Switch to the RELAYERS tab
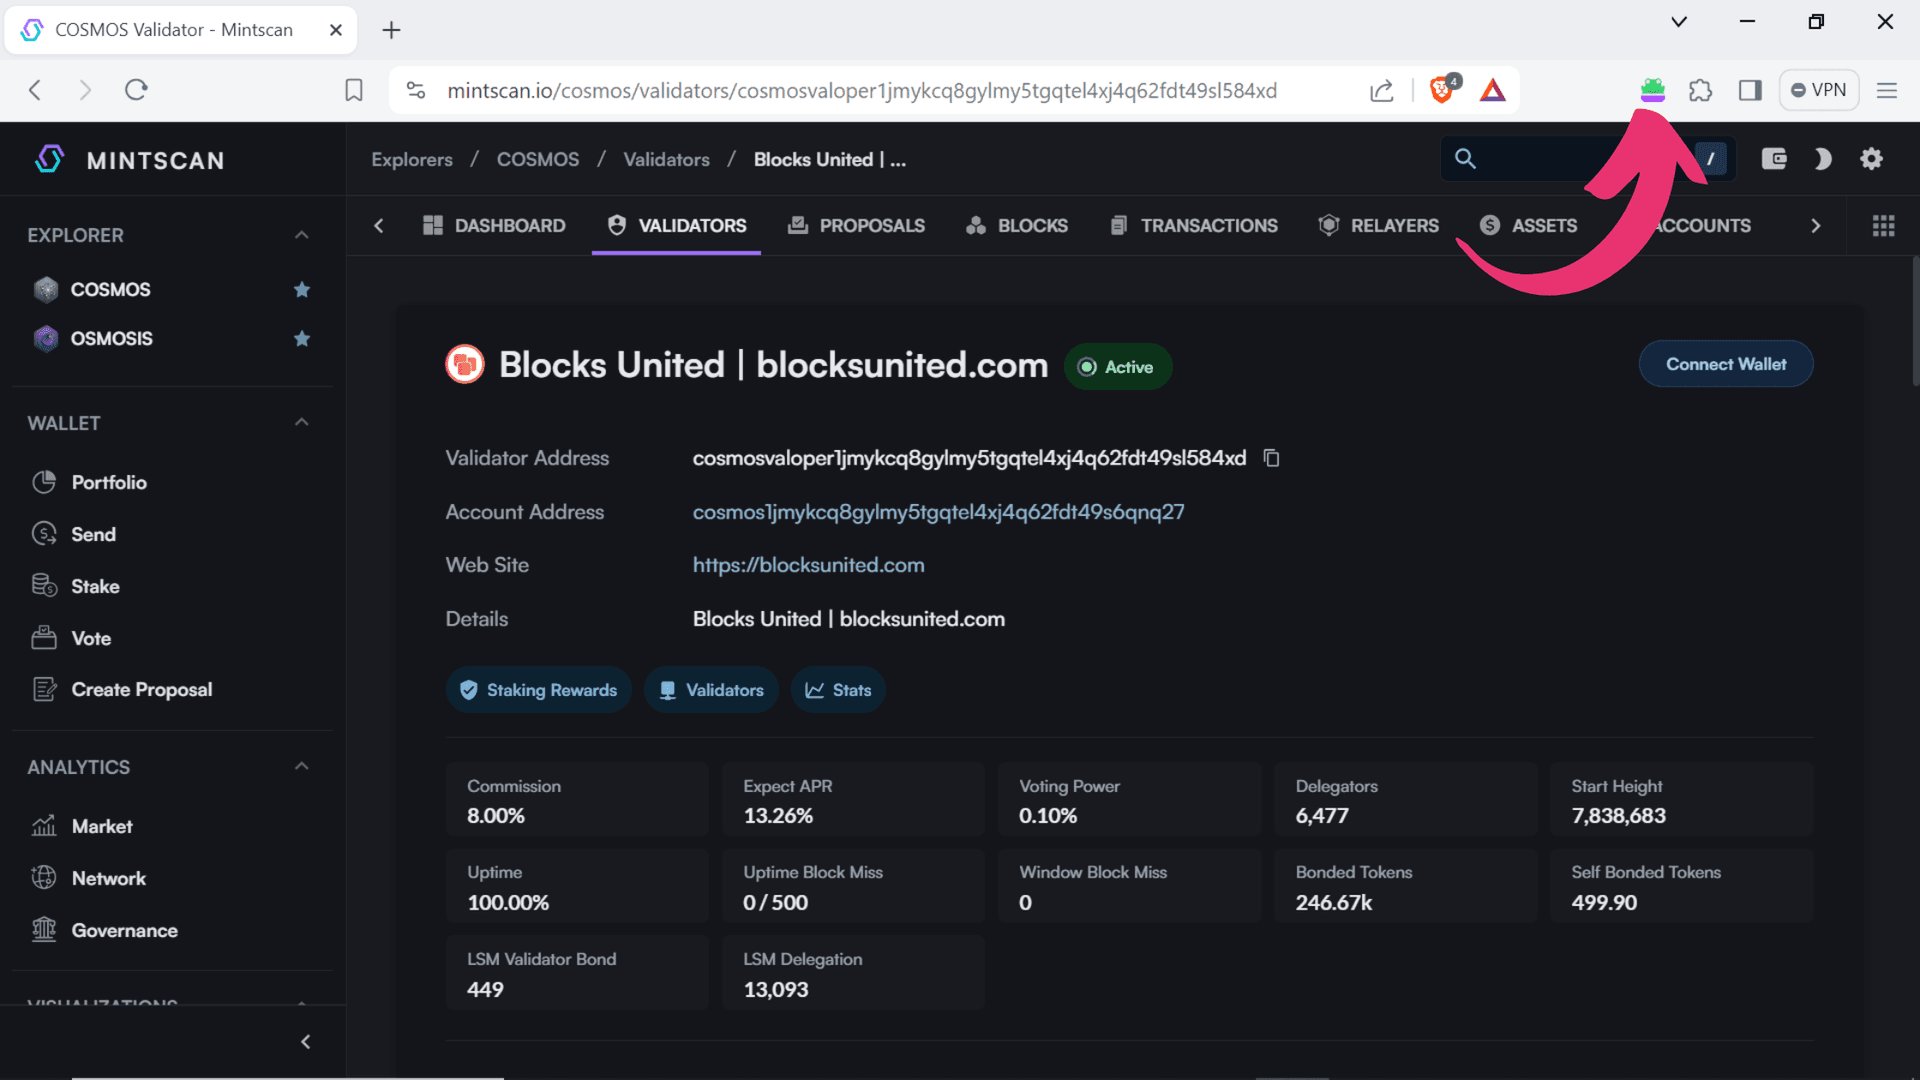 (1378, 226)
